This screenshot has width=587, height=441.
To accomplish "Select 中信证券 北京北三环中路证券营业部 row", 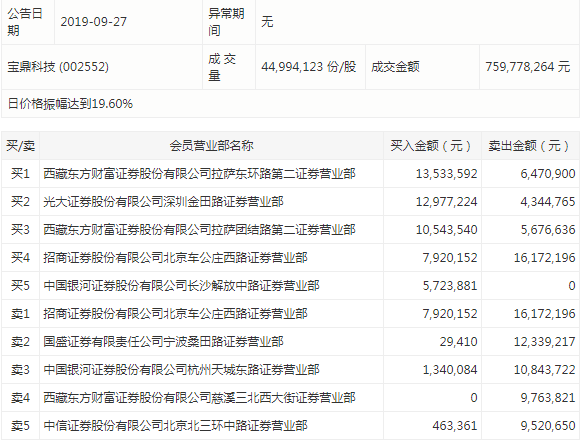I will coord(291,426).
